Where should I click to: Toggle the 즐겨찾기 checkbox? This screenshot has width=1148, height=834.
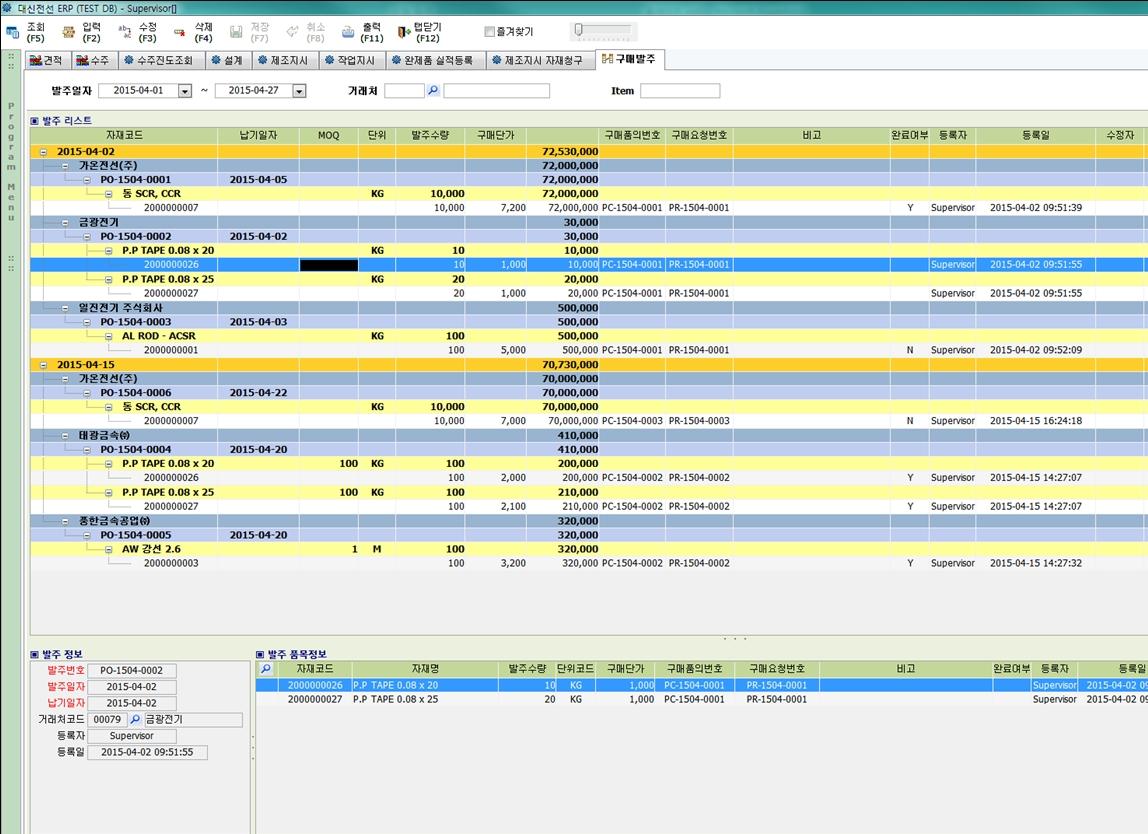(x=489, y=31)
